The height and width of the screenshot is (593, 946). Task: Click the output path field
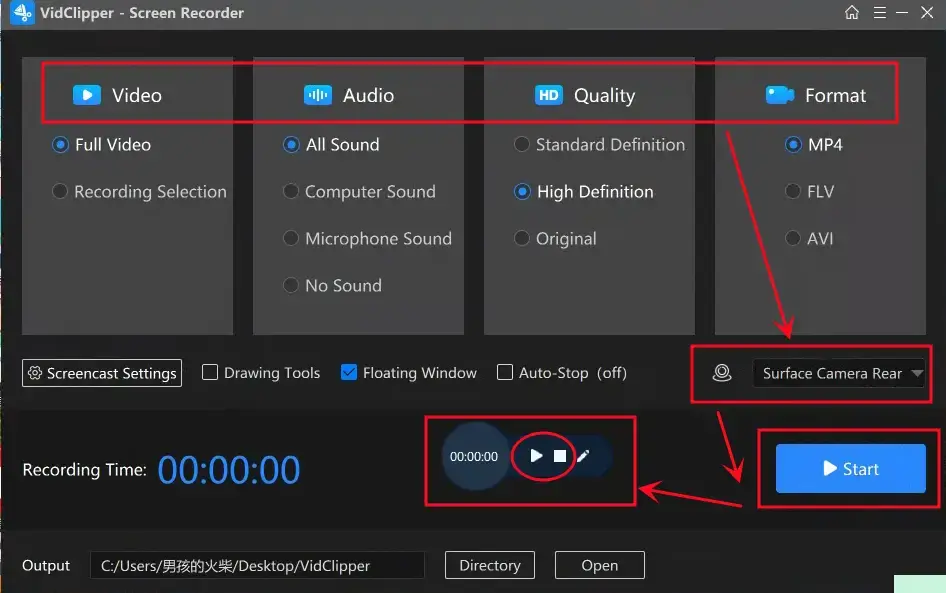pos(258,565)
